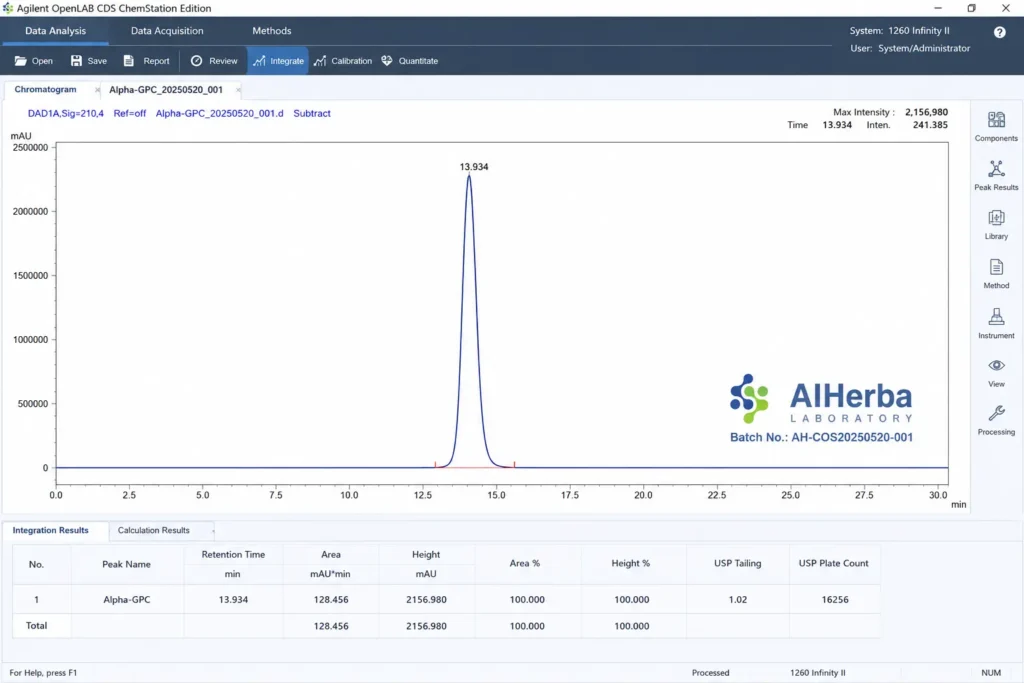This screenshot has height=683, width=1024.
Task: Click Alpha-GPC_20250520_001.d file name
Action: [219, 113]
